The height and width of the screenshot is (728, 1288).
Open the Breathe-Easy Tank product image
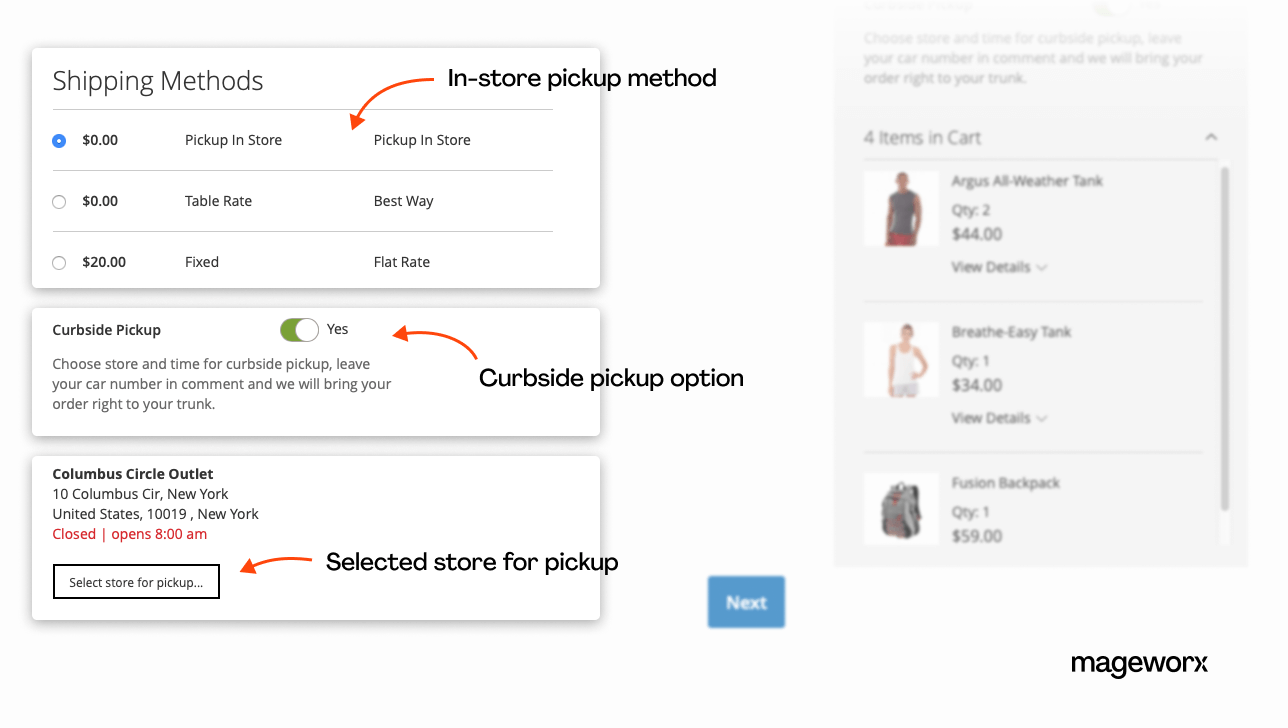coord(901,360)
